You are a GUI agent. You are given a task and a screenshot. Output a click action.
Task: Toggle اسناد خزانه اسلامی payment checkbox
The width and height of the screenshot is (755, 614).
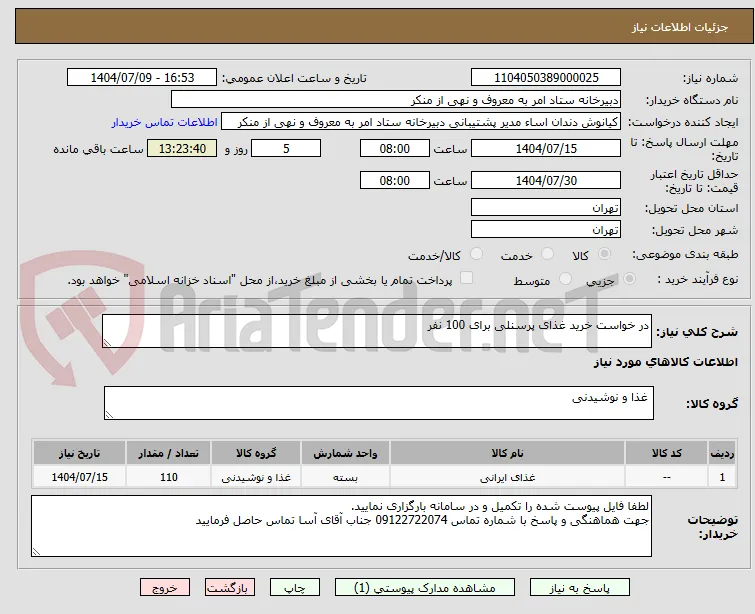(x=467, y=278)
